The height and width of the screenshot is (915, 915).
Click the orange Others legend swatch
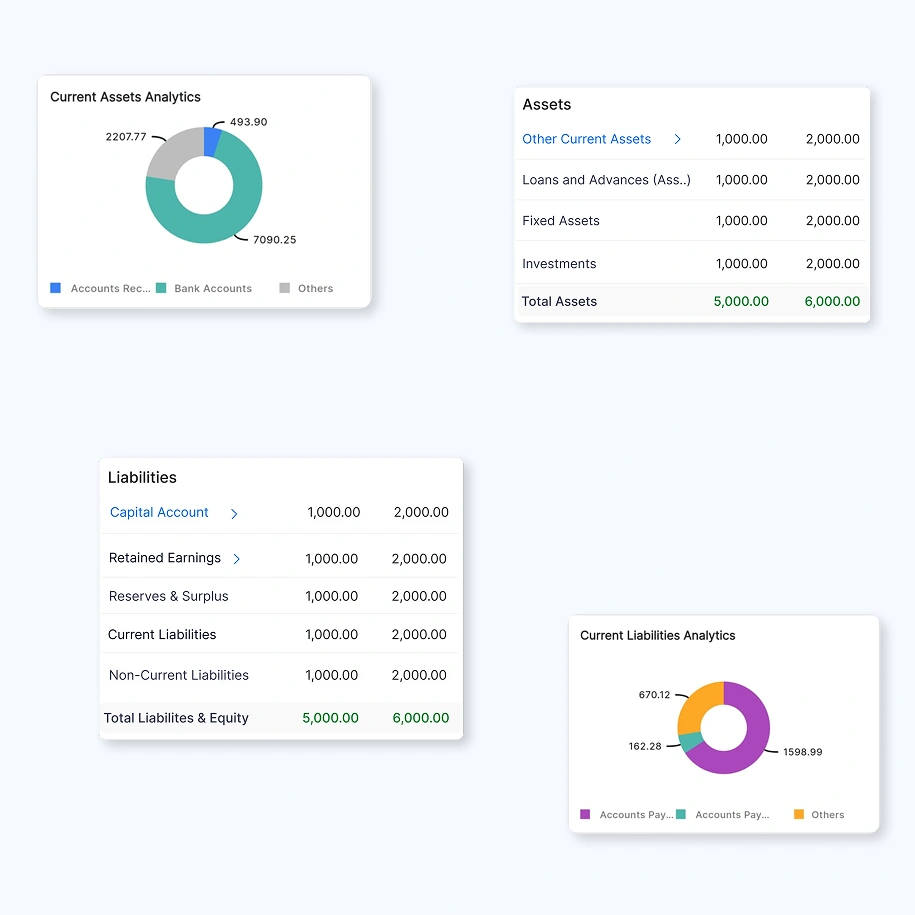click(x=799, y=814)
